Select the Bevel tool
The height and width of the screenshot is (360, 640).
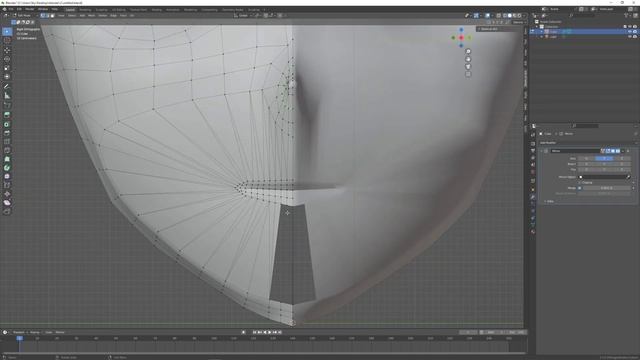click(x=7, y=133)
